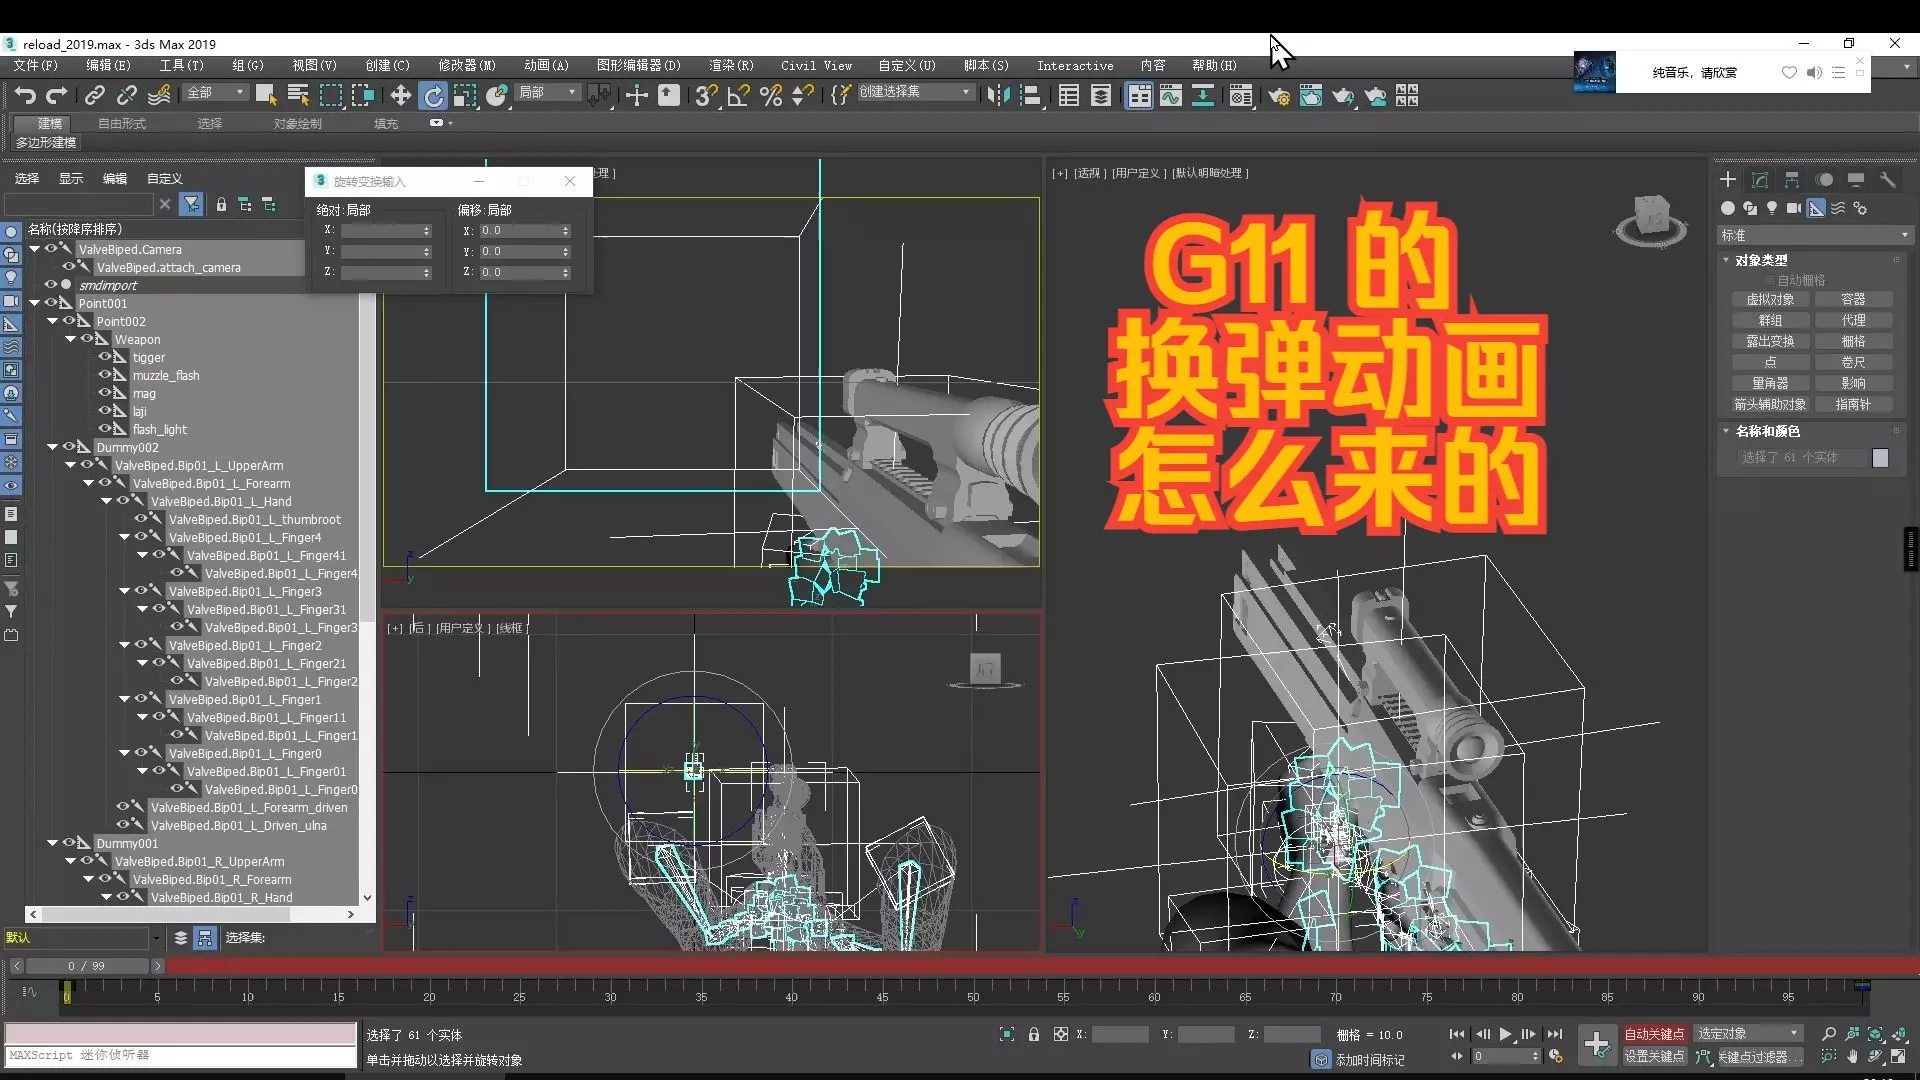The image size is (1920, 1080).
Task: Open the 脚本(S) menu
Action: [x=986, y=66]
